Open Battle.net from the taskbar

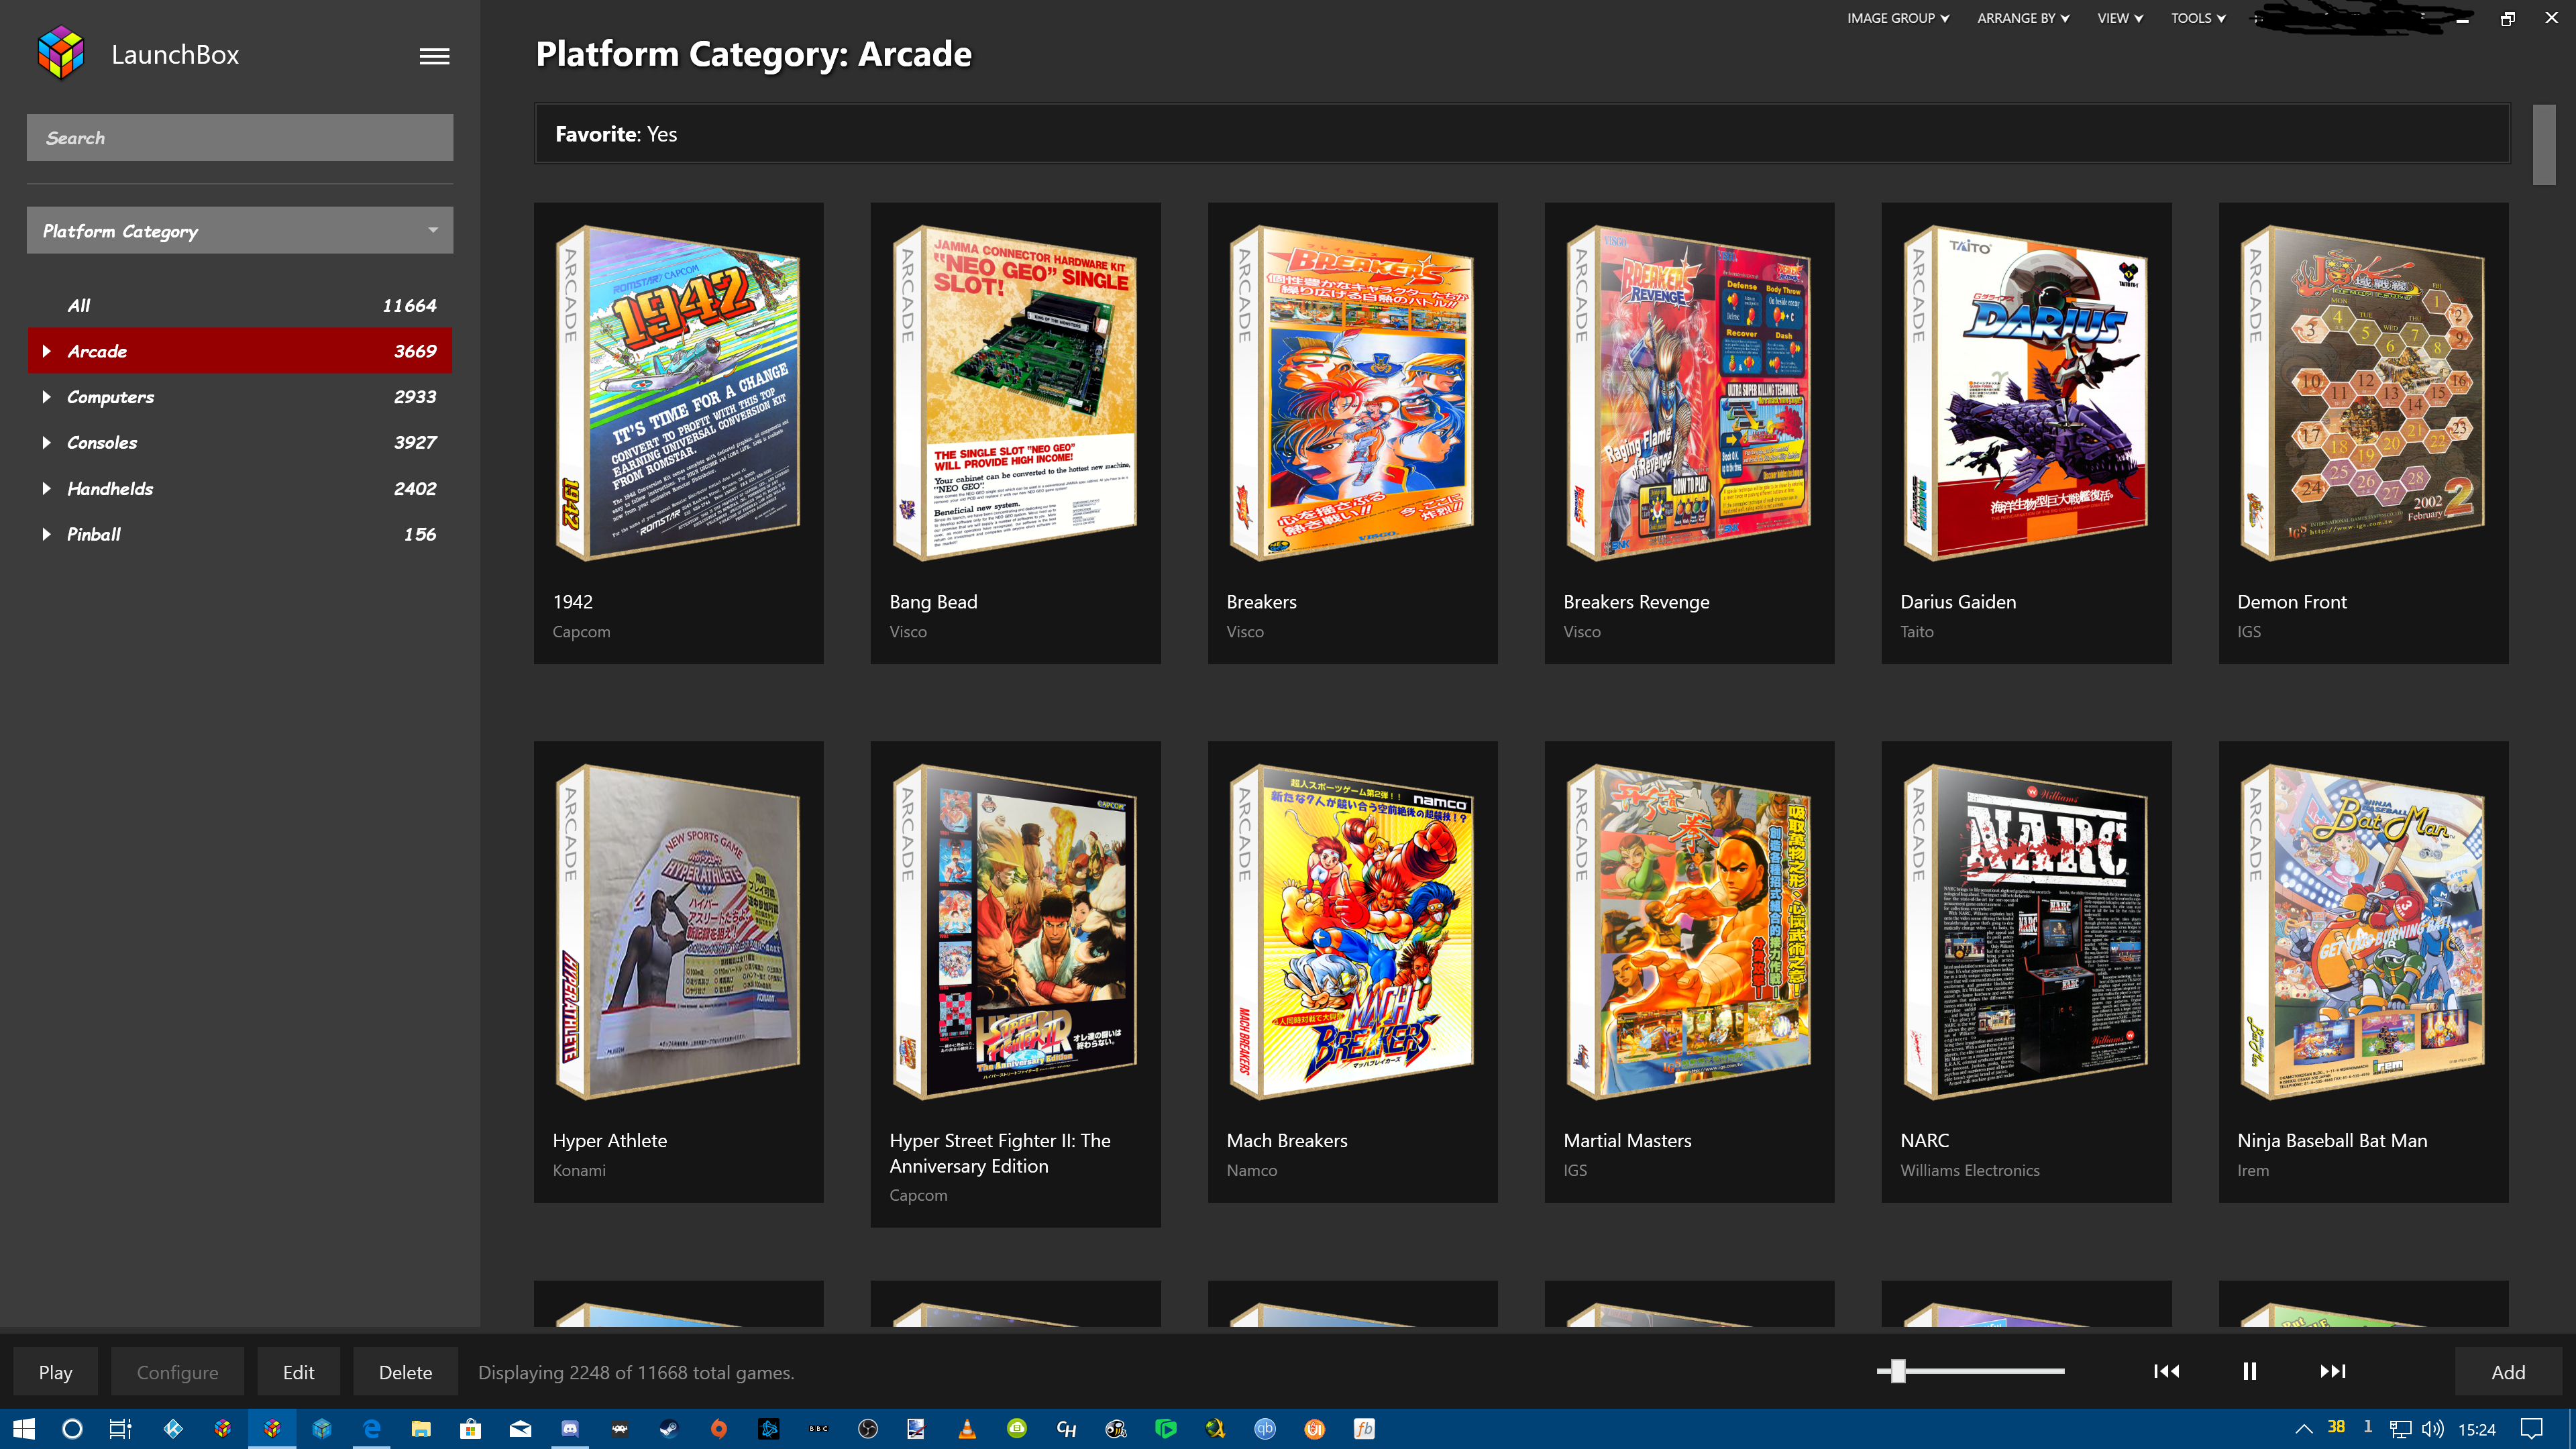(769, 1429)
